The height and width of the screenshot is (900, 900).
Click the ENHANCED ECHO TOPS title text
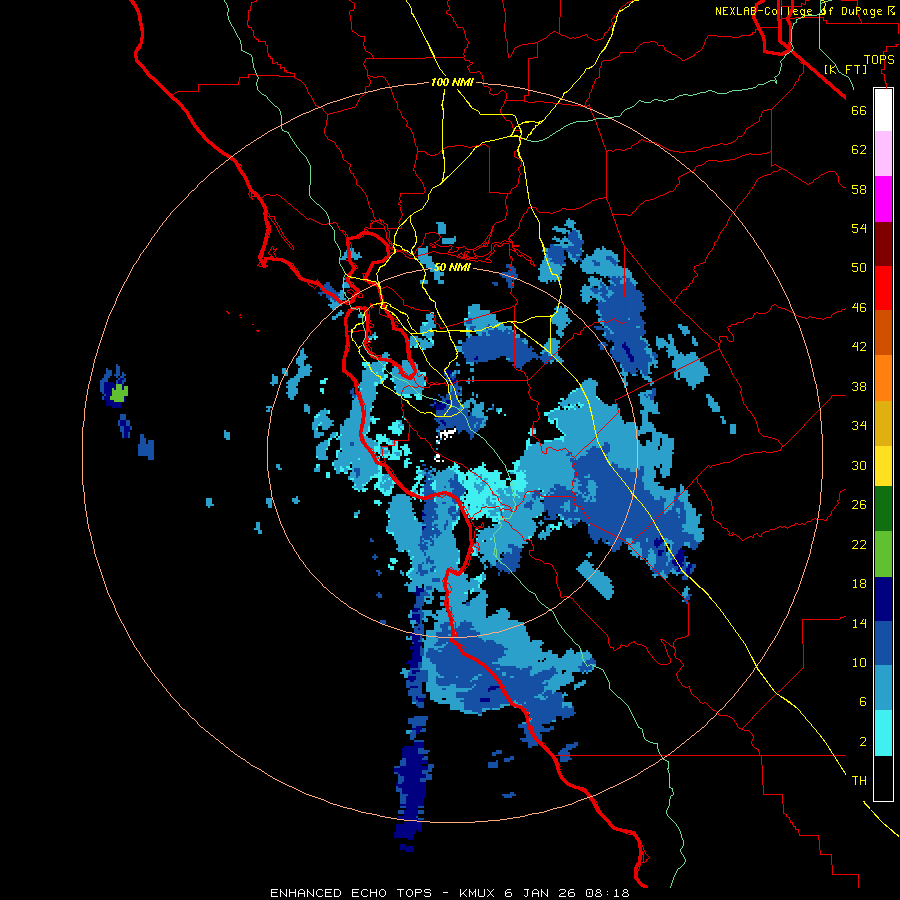pyautogui.click(x=351, y=893)
